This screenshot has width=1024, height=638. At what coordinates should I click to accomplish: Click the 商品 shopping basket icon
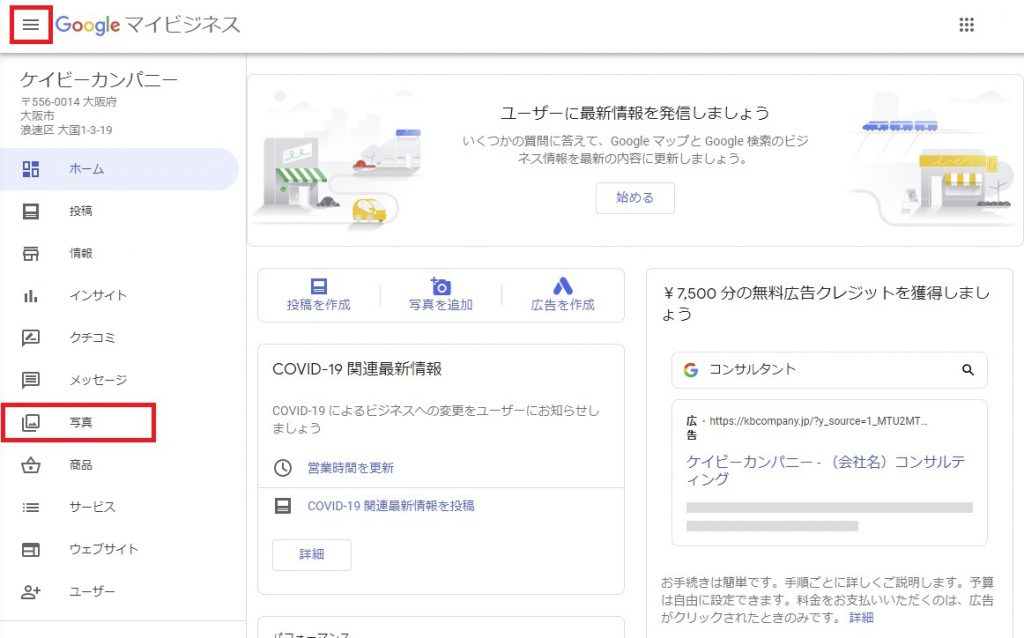(x=31, y=465)
